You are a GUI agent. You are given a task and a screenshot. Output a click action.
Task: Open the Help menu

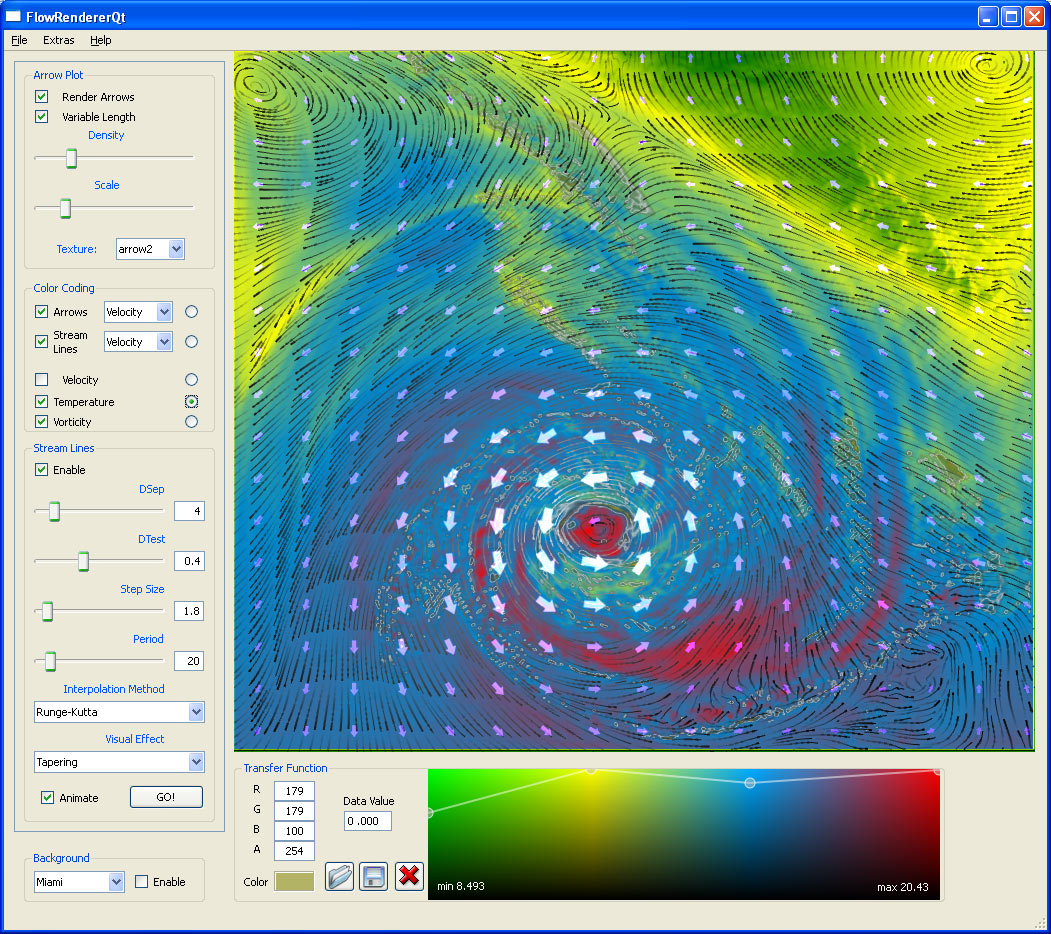tap(100, 40)
